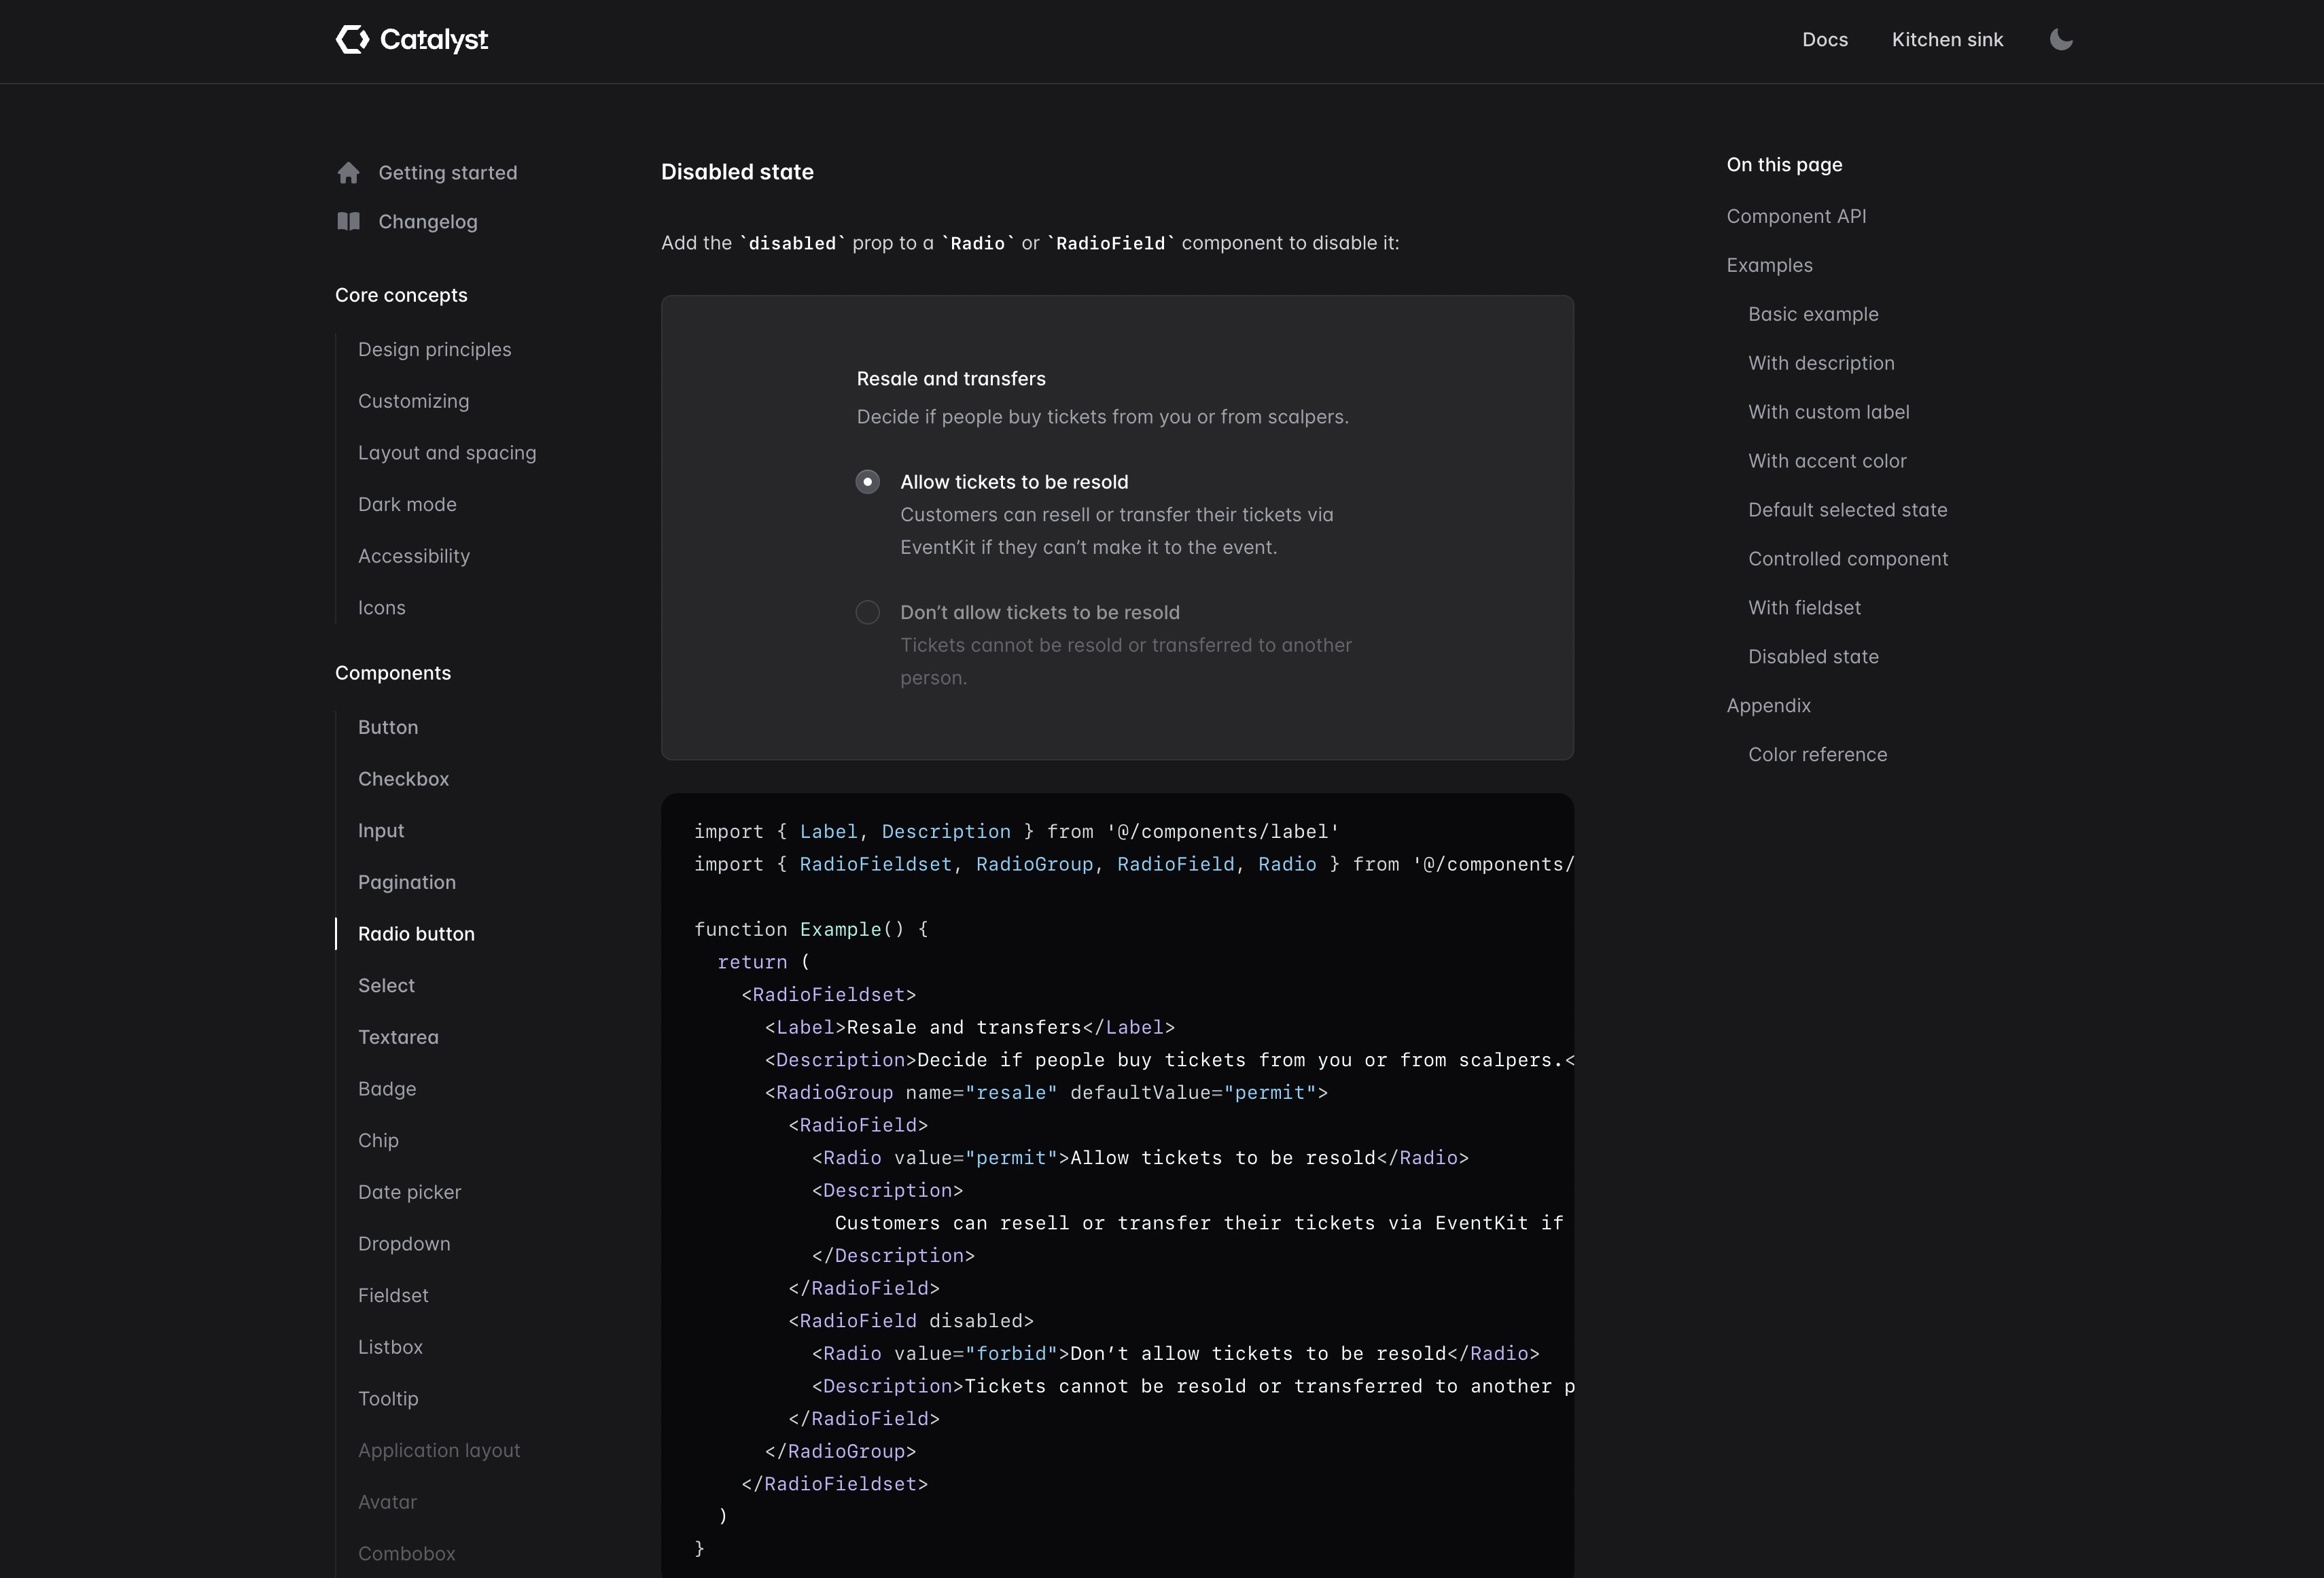Screen dimensions: 2324x1578
Task: Click 'Don't allow tickets to be resold' label
Action: (1040, 612)
